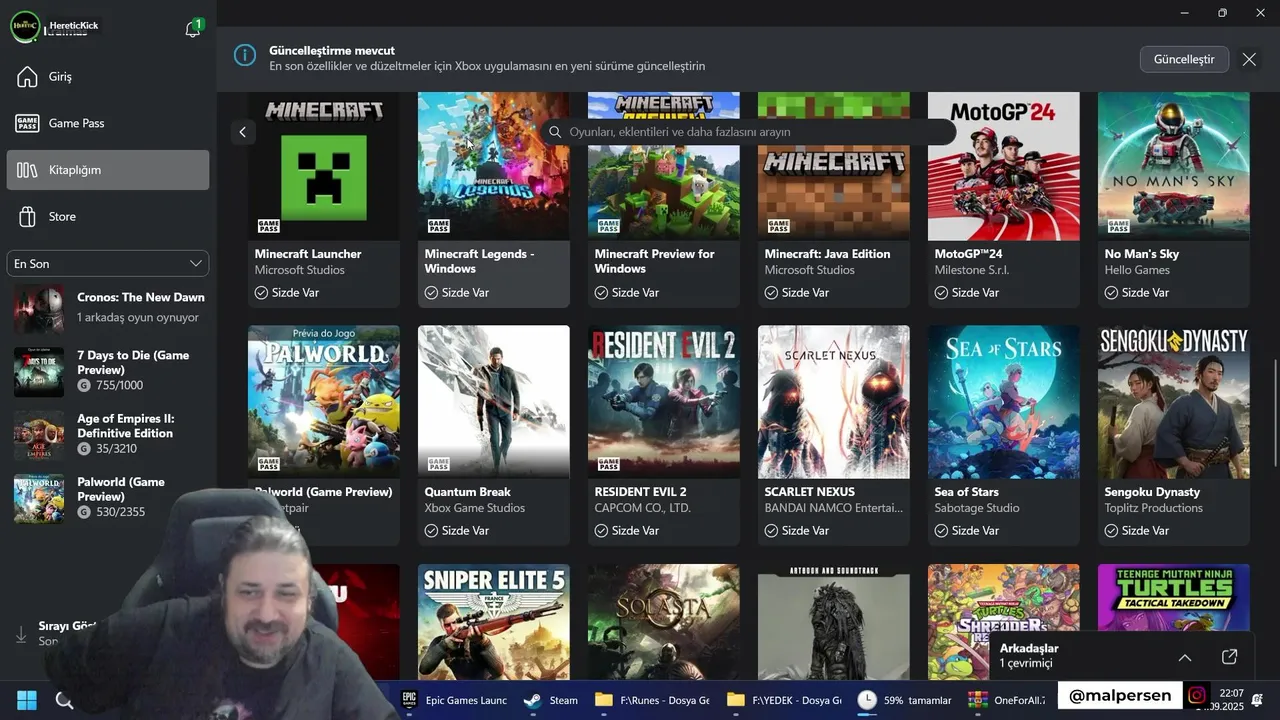Open Age of Empires II recent entry
The image size is (1280, 720).
coord(110,434)
